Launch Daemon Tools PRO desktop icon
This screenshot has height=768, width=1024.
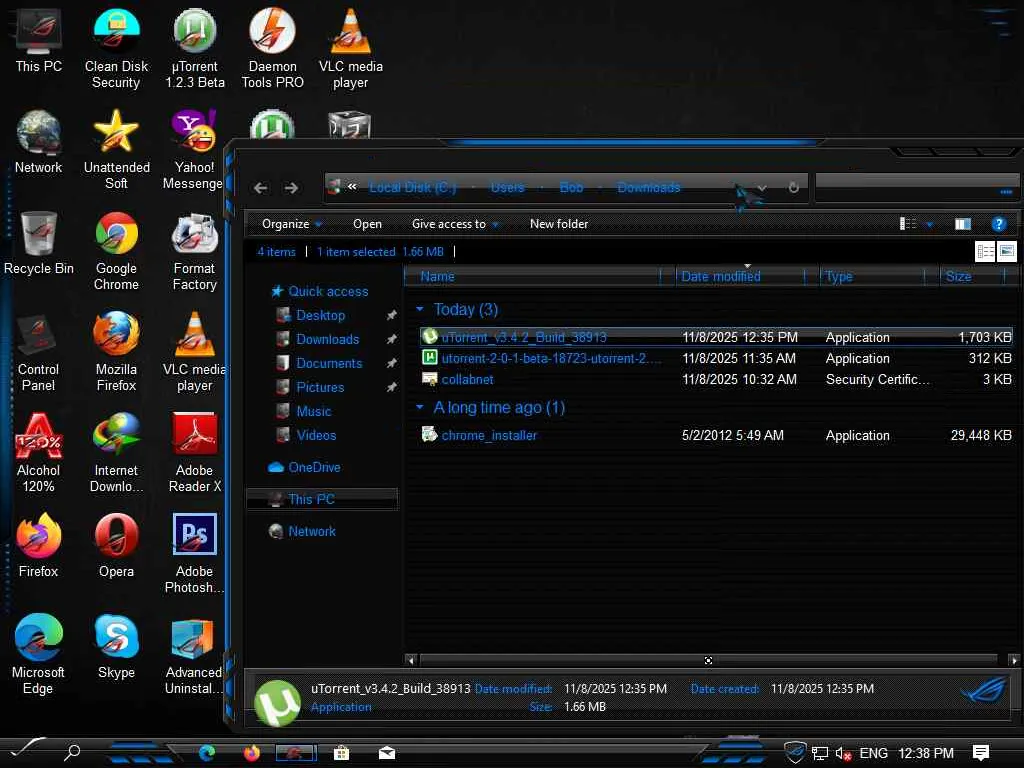[272, 49]
